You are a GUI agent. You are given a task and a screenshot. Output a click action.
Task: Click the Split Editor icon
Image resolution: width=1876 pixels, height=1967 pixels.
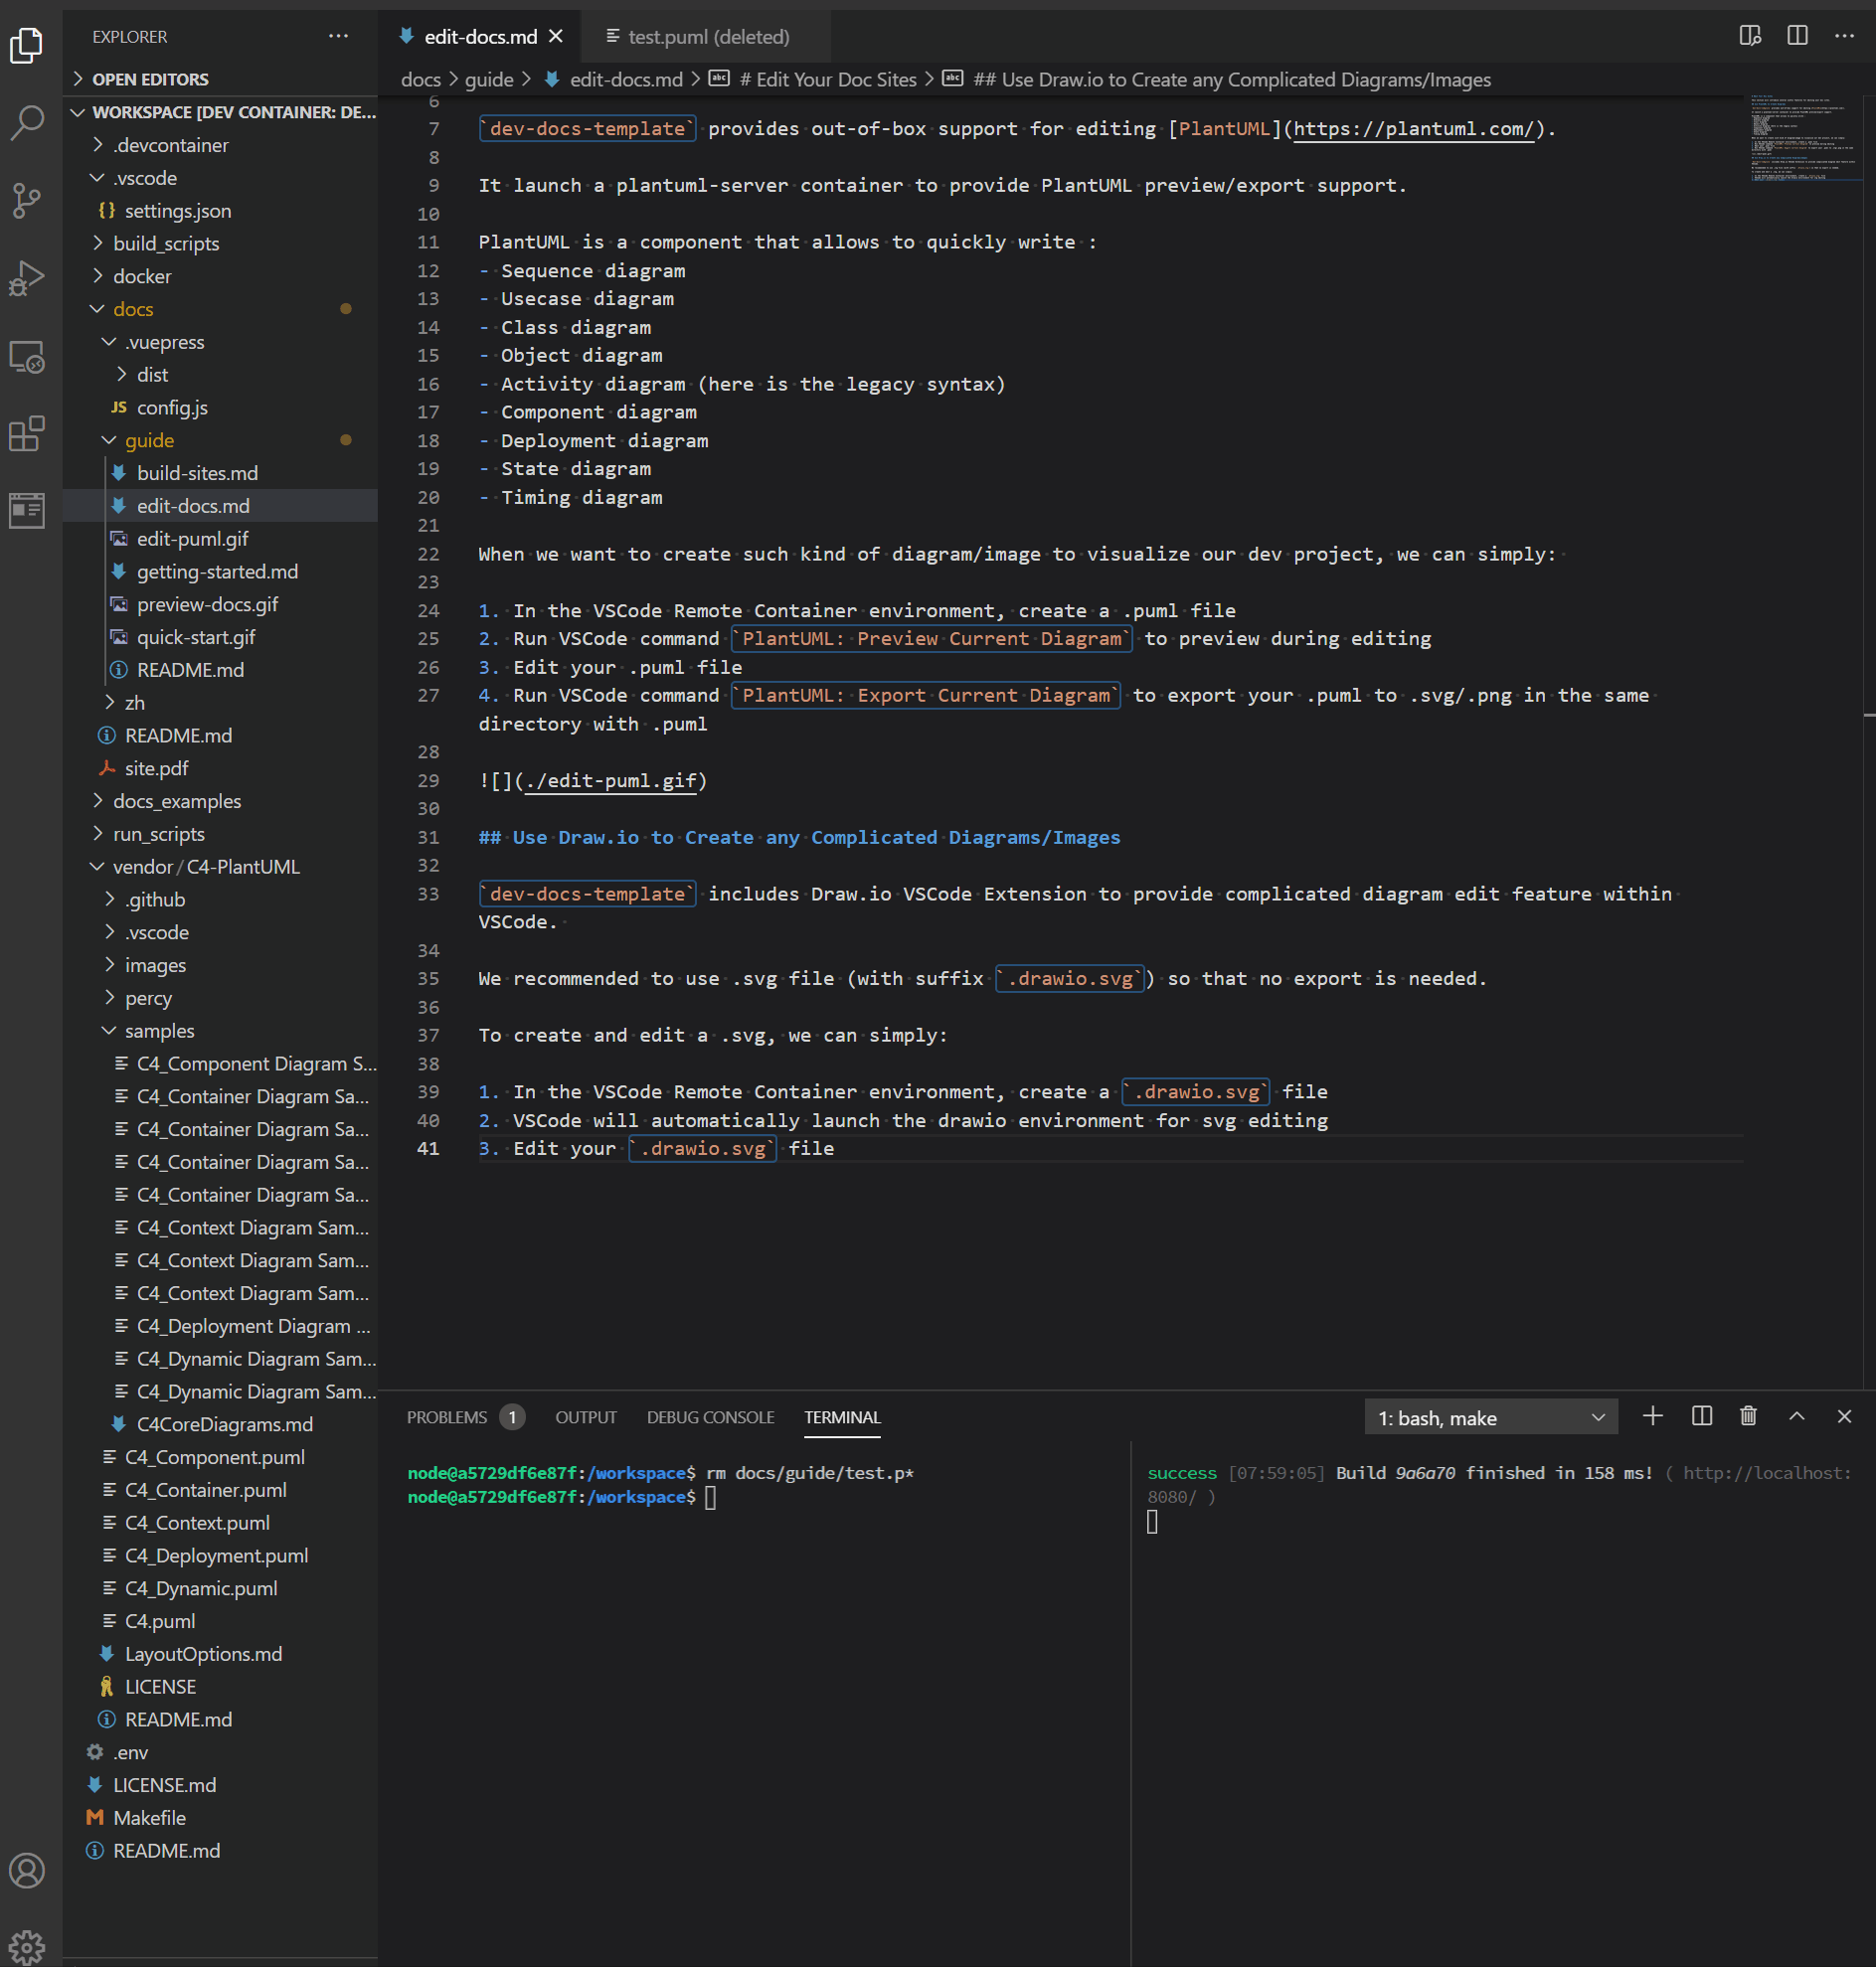[x=1797, y=36]
